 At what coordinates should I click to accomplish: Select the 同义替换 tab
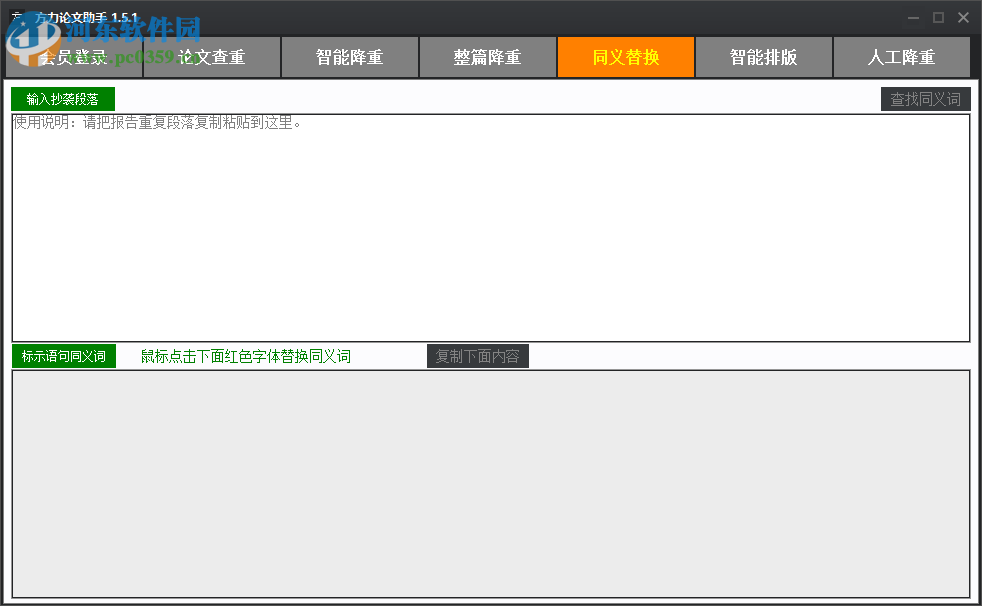pos(625,57)
